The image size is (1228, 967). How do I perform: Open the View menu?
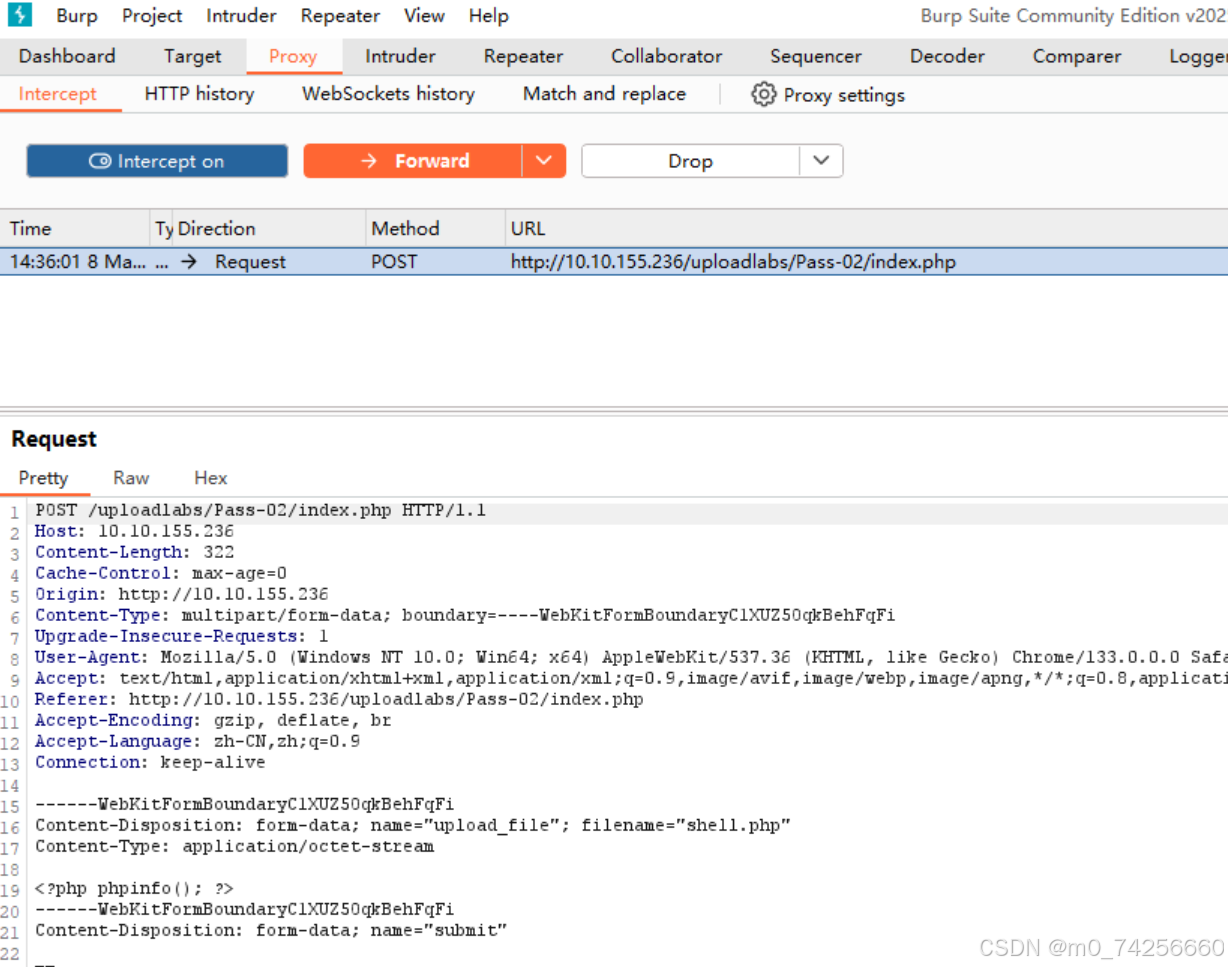coord(424,16)
